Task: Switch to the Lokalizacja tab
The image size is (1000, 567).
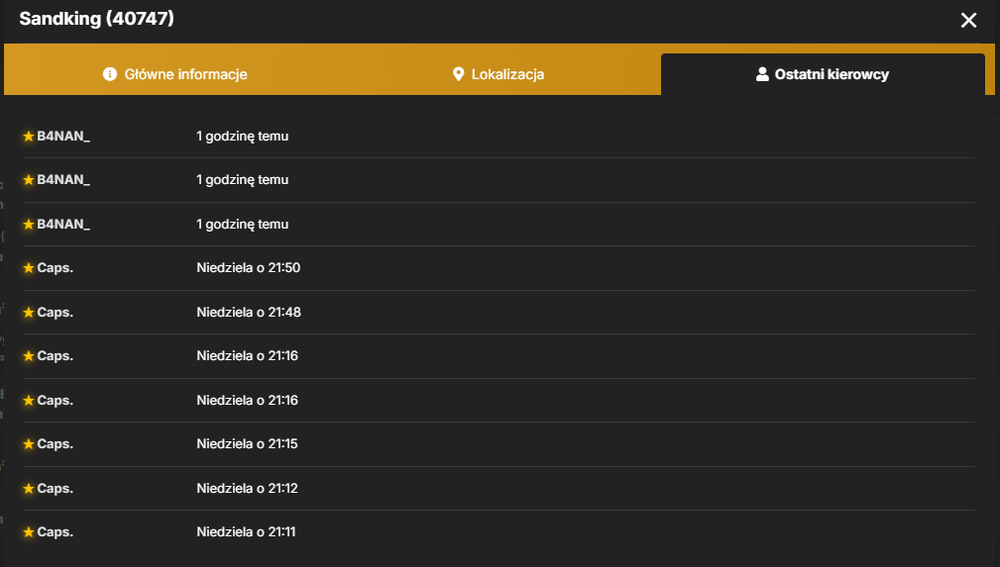Action: 498,74
